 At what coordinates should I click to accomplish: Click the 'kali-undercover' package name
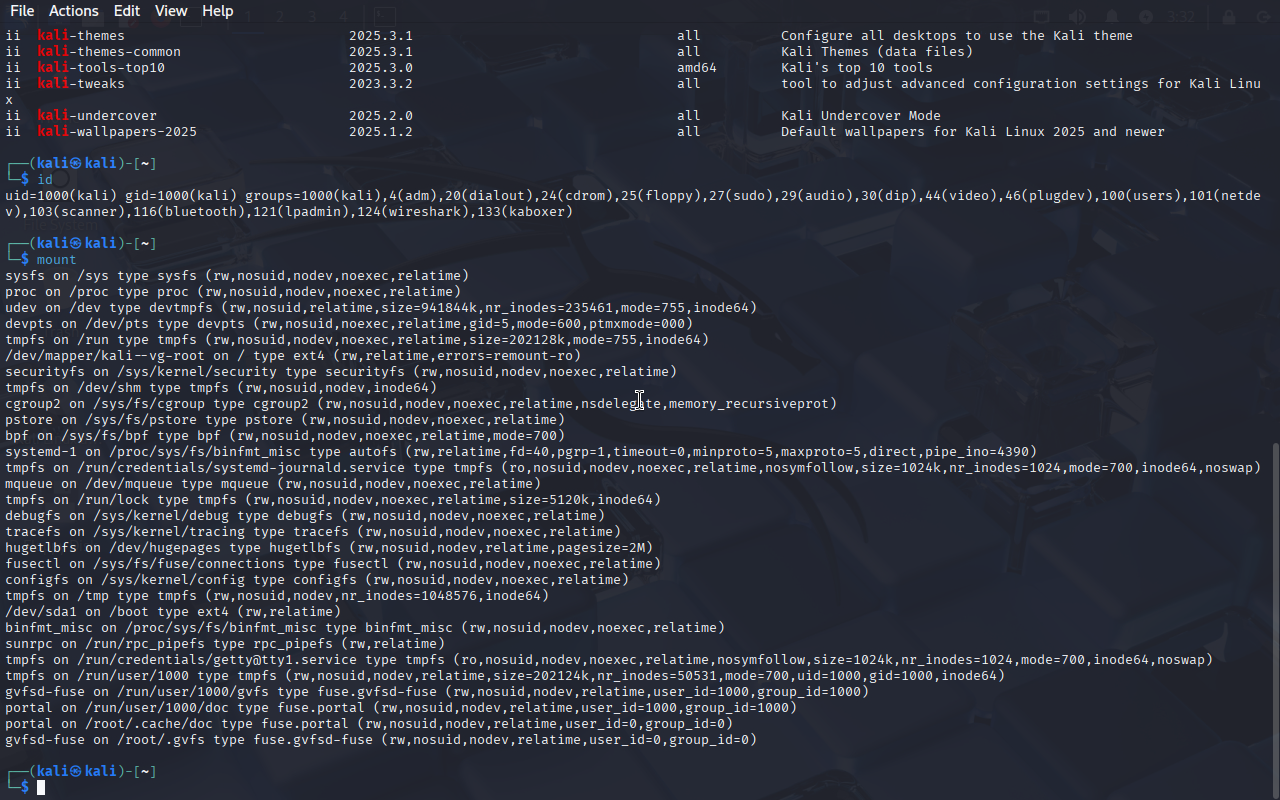[98, 116]
